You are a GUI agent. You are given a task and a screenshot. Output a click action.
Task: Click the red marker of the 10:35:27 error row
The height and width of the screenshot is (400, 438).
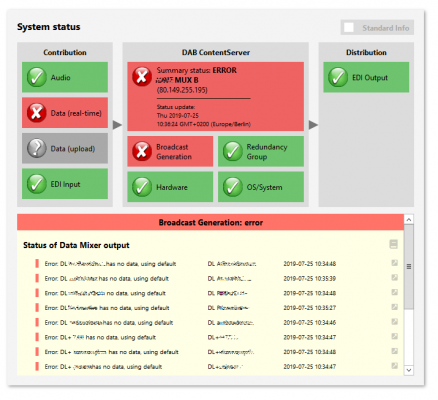click(x=37, y=307)
